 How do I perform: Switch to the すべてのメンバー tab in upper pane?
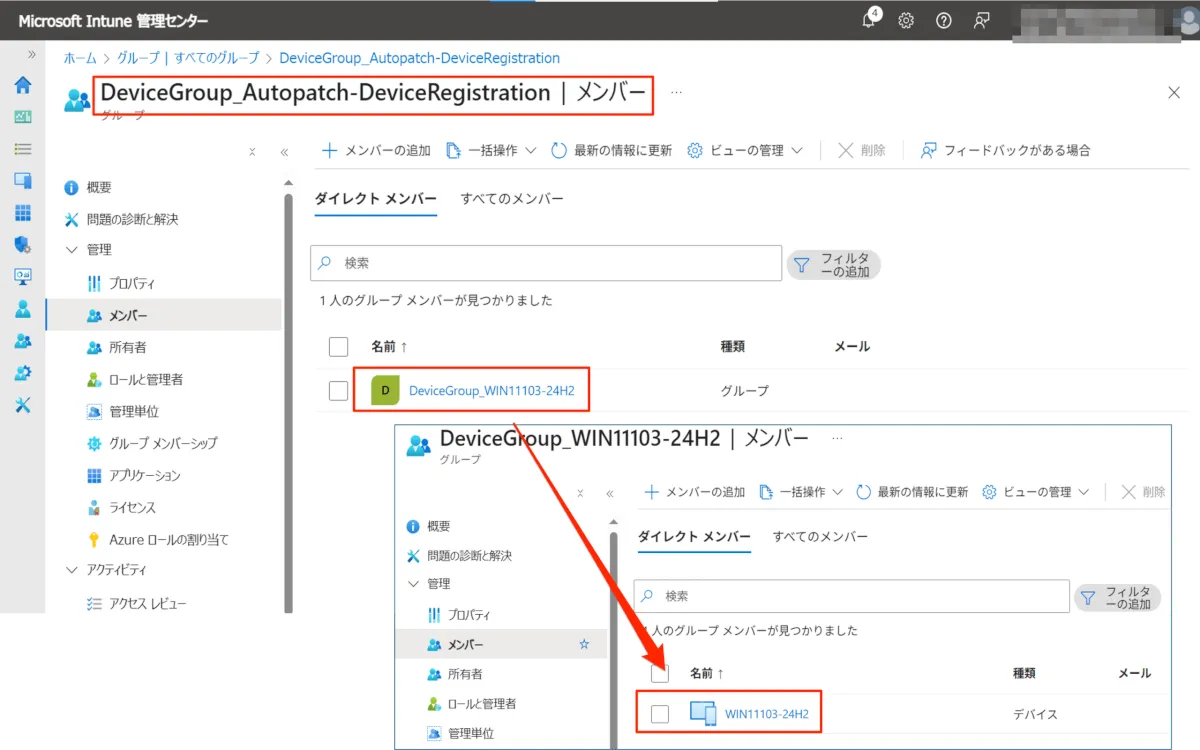[512, 199]
